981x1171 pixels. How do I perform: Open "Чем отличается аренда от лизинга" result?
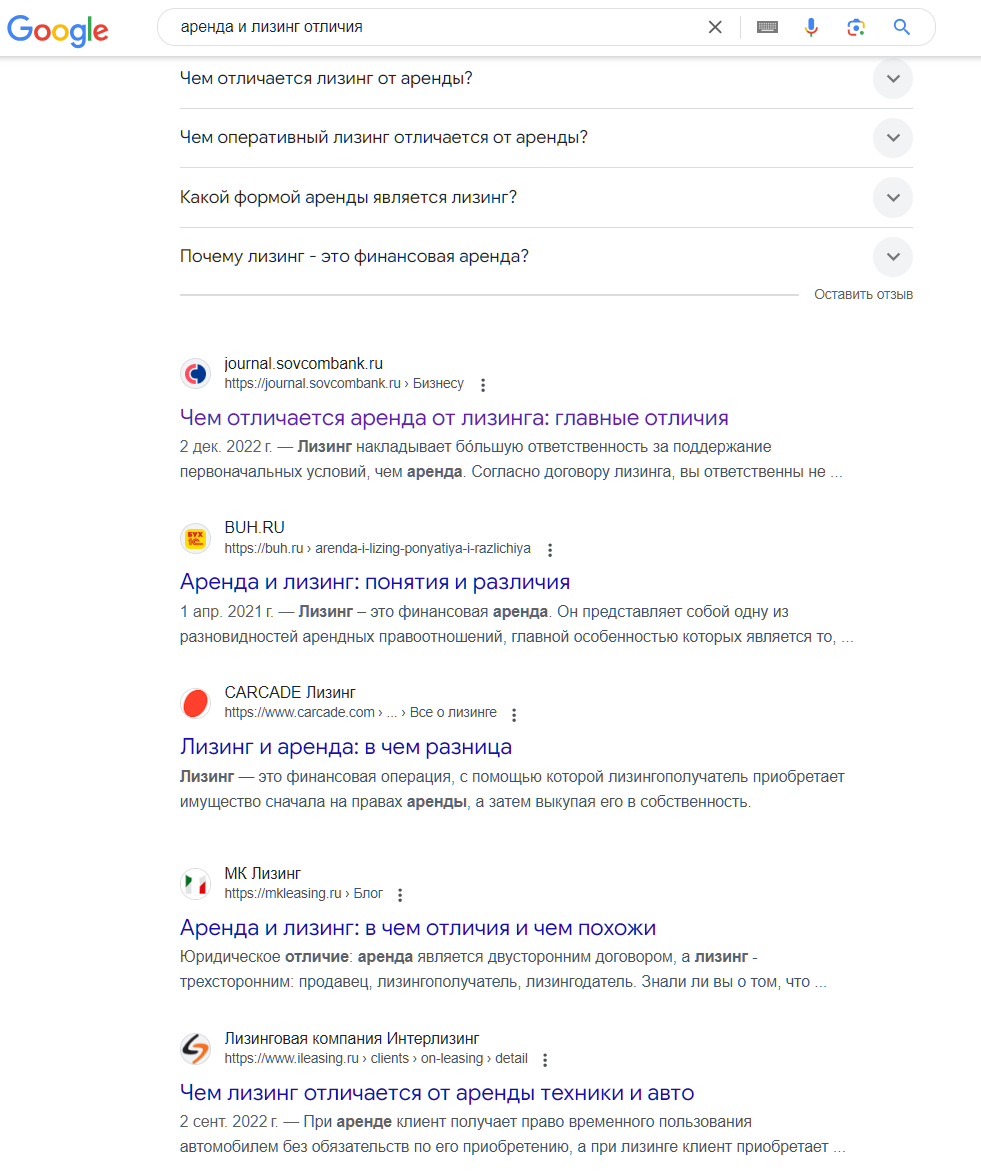point(454,418)
